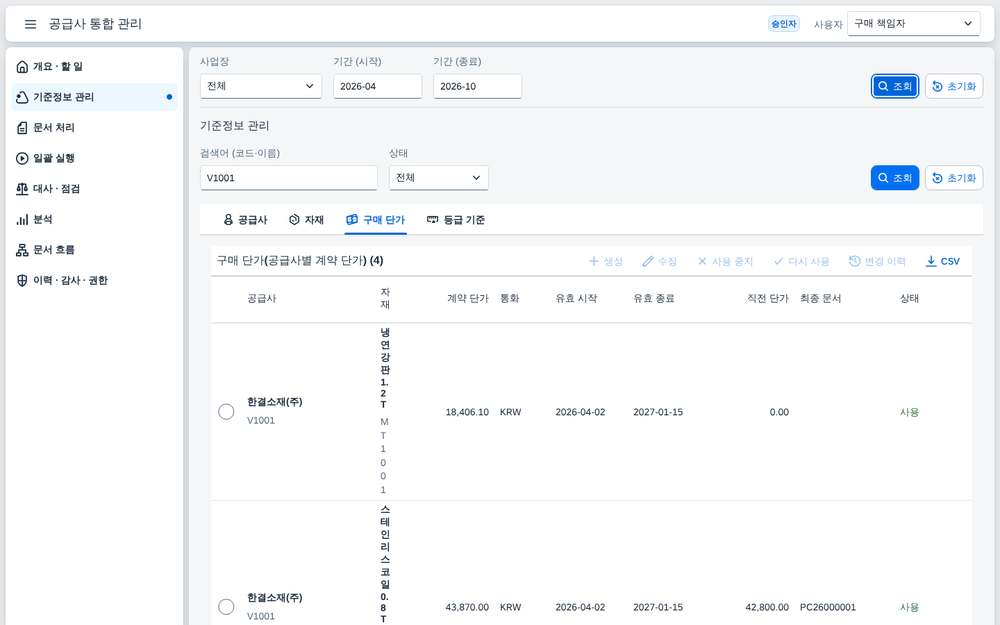Screen dimensions: 1000x625
Task: Switch to the 자재 tab
Action: point(306,220)
